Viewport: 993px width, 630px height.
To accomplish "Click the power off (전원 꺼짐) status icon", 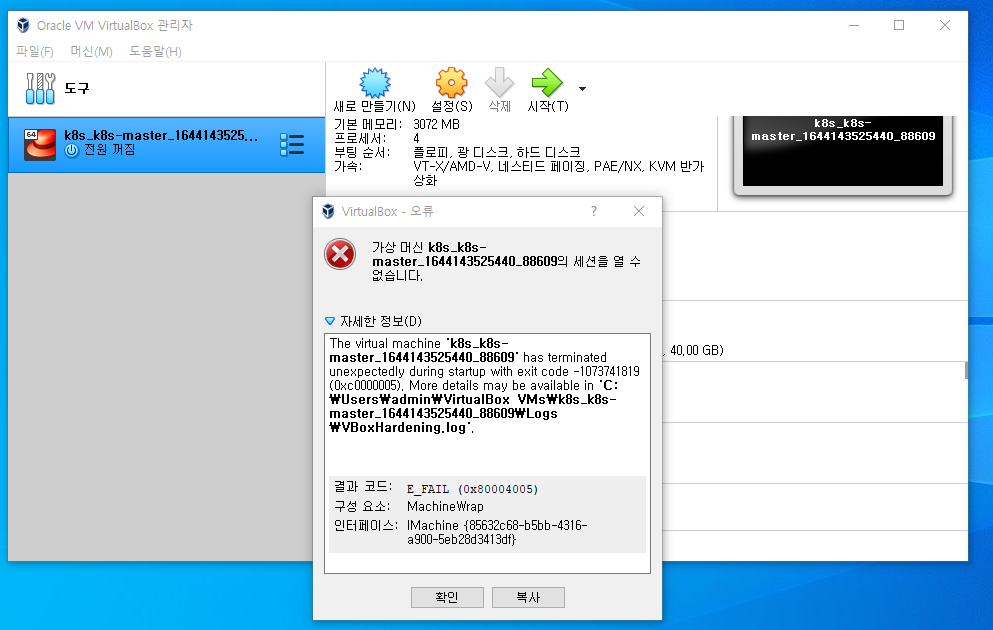I will coord(72,150).
